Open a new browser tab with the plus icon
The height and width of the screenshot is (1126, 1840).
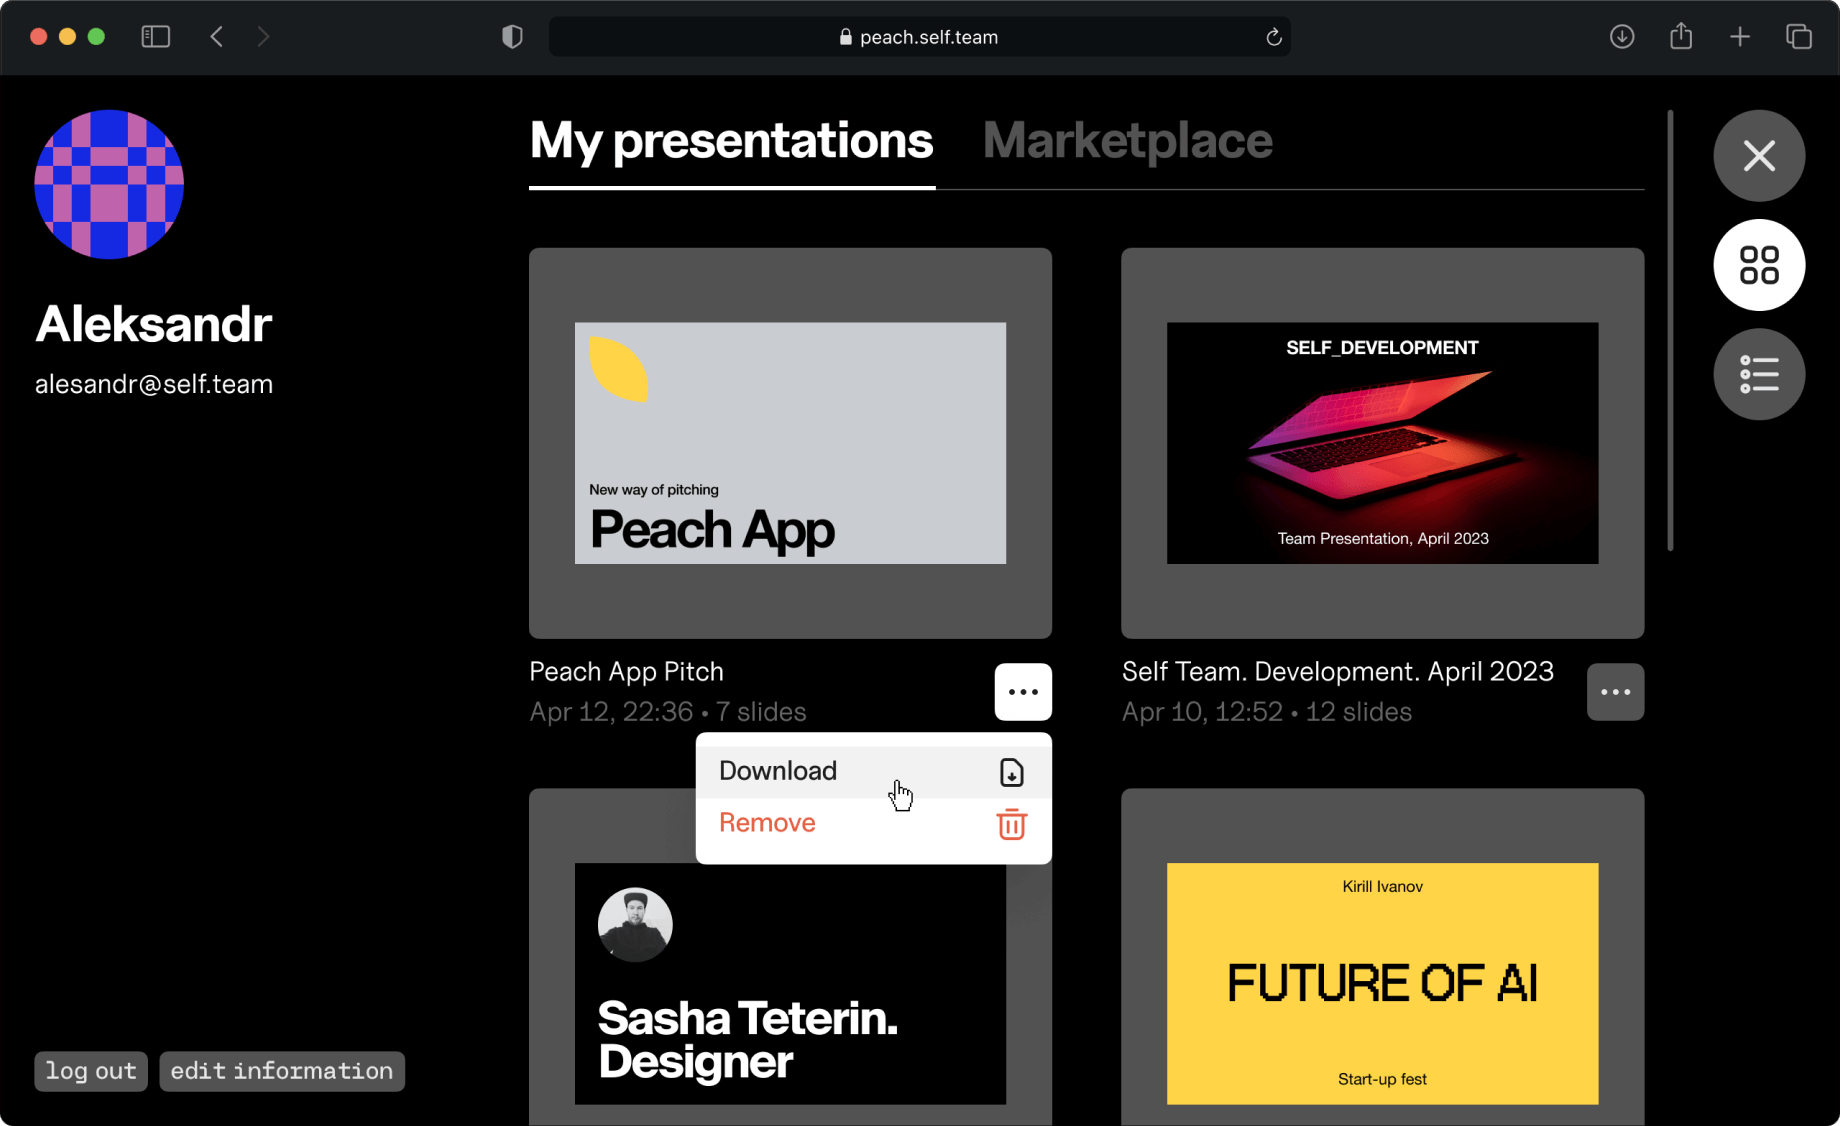1740,36
